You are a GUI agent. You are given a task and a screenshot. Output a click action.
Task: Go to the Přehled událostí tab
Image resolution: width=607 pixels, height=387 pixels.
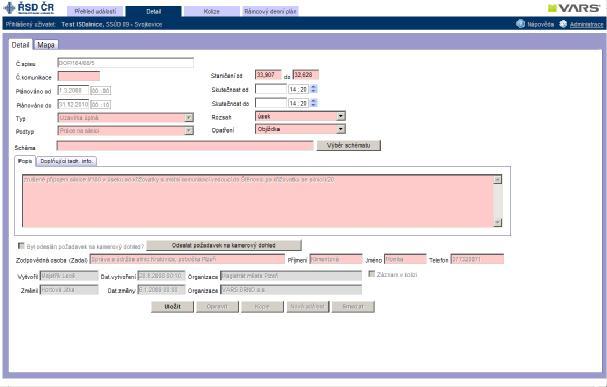(x=95, y=12)
